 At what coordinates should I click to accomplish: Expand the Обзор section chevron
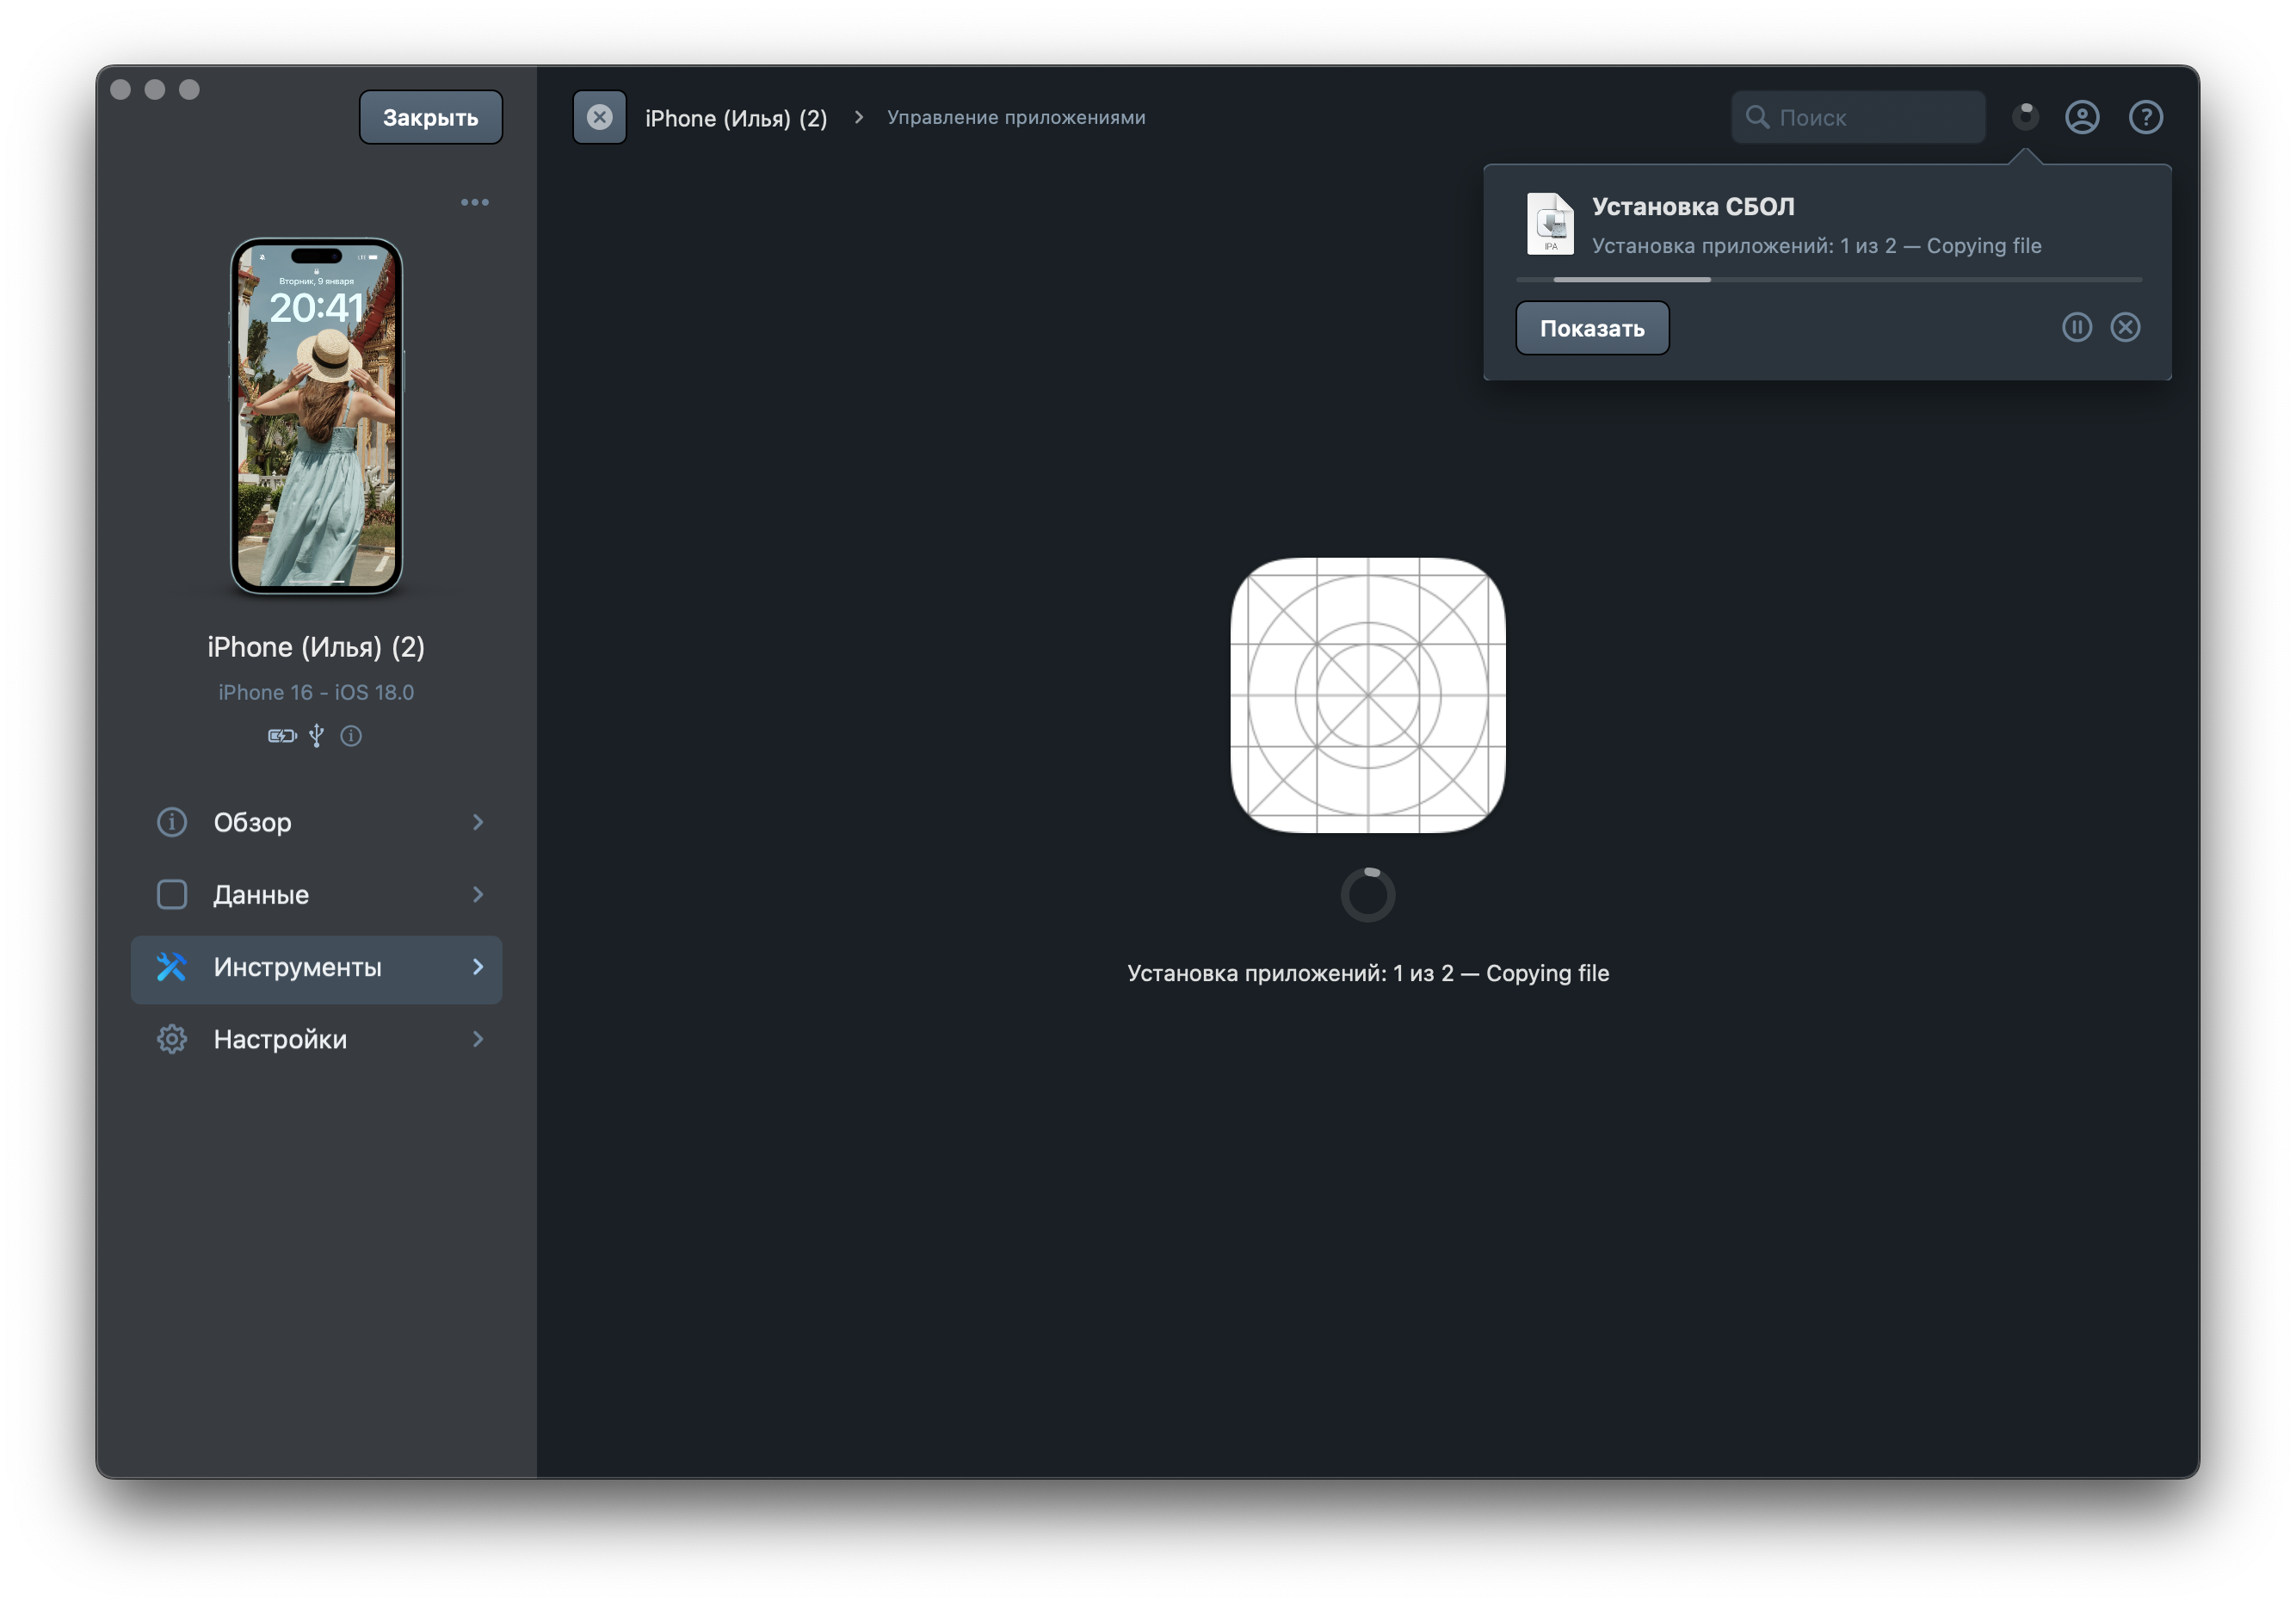(478, 822)
